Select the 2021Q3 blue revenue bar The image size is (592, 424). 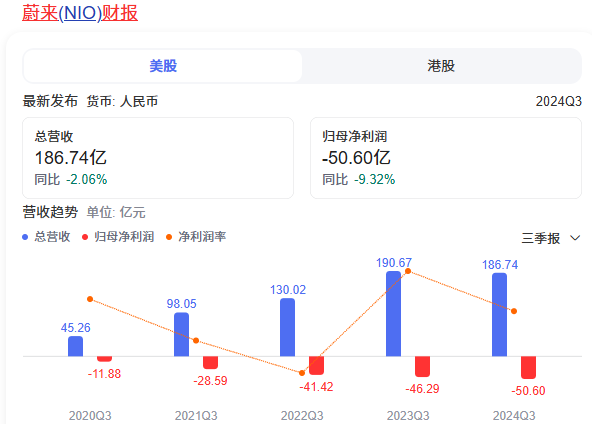click(181, 335)
